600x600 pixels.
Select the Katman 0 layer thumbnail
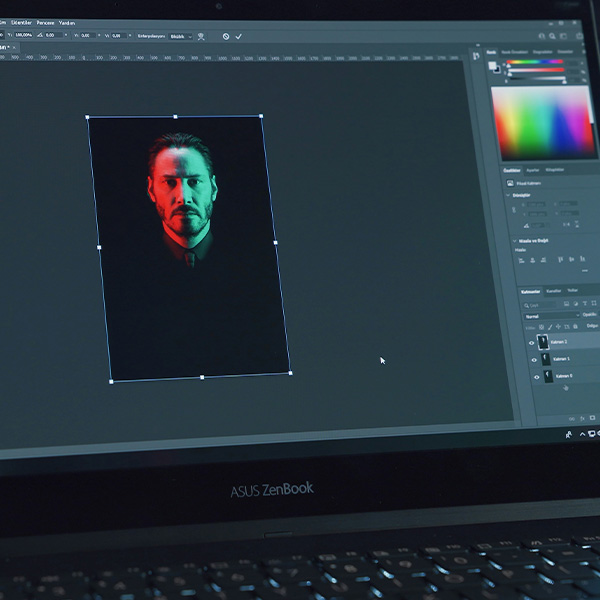pos(548,376)
